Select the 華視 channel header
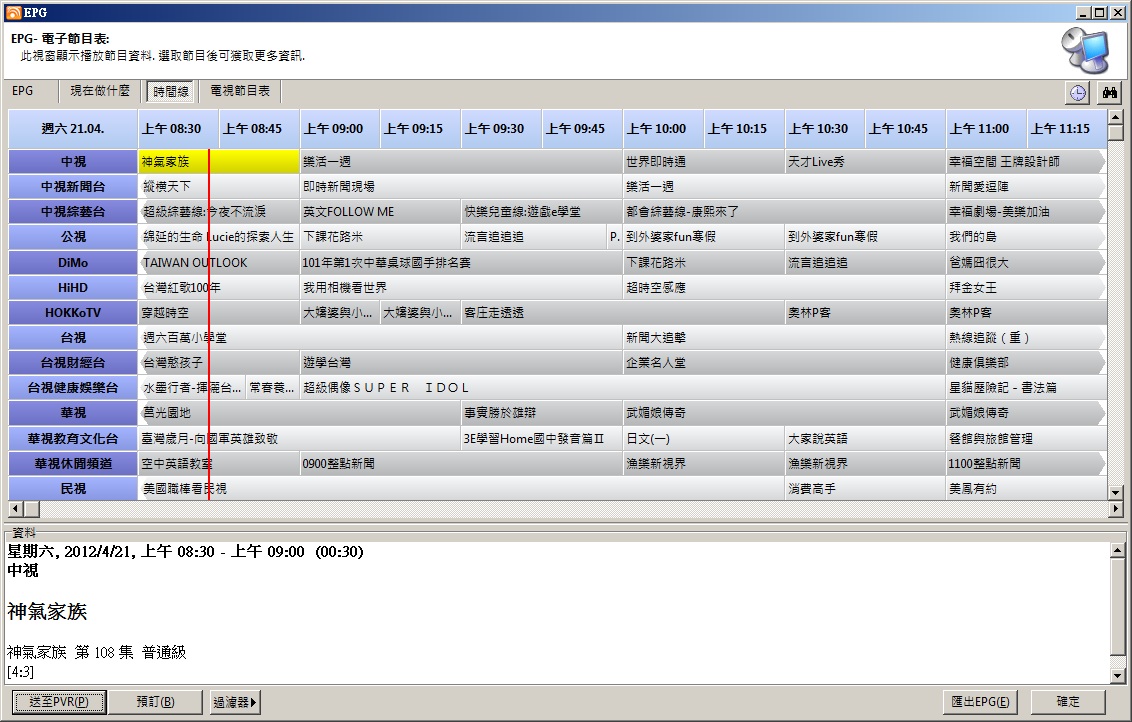Viewport: 1132px width, 722px height. pos(73,413)
